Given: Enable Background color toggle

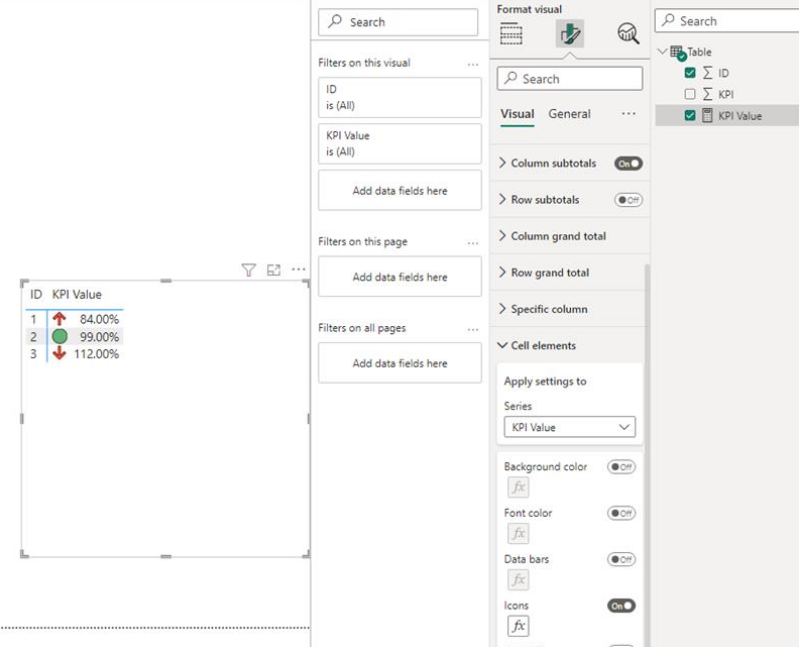Looking at the screenshot, I should 621,467.
